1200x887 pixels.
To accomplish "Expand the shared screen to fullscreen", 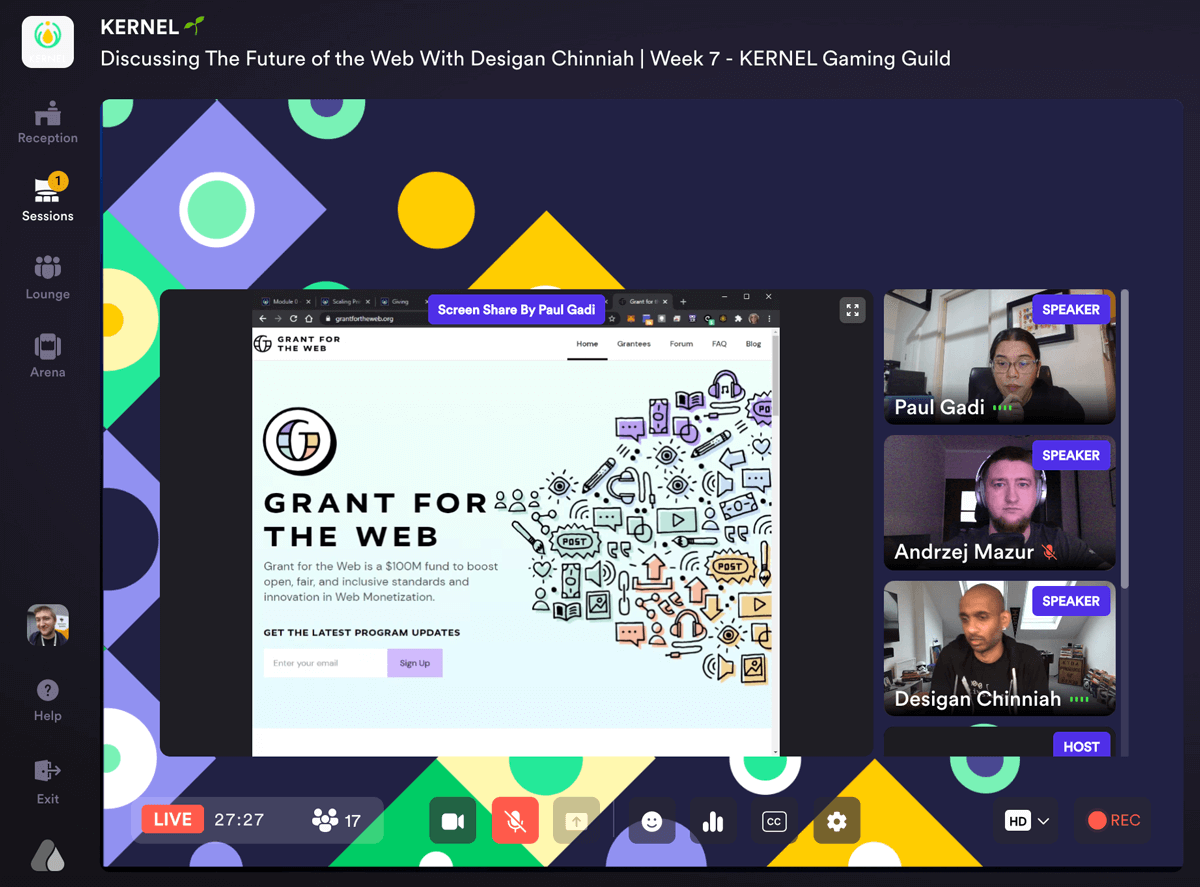I will click(x=852, y=310).
